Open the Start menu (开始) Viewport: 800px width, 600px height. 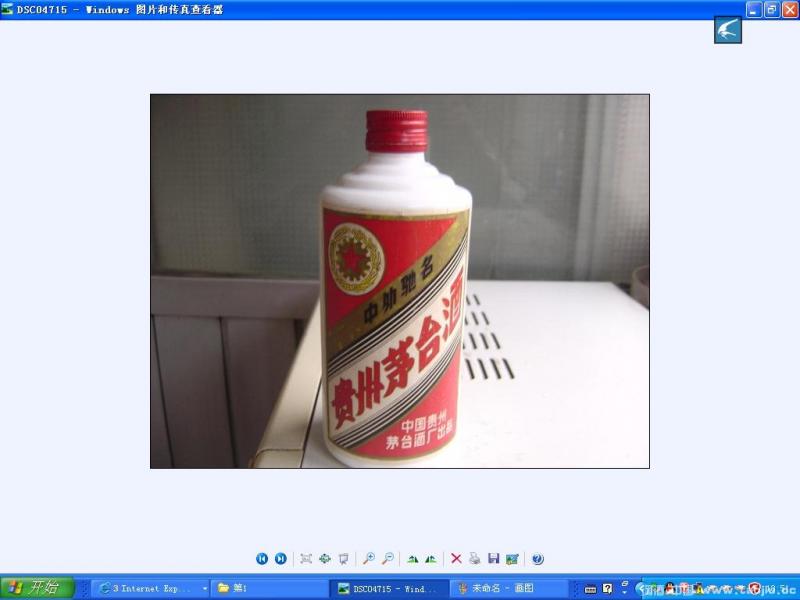tap(37, 588)
